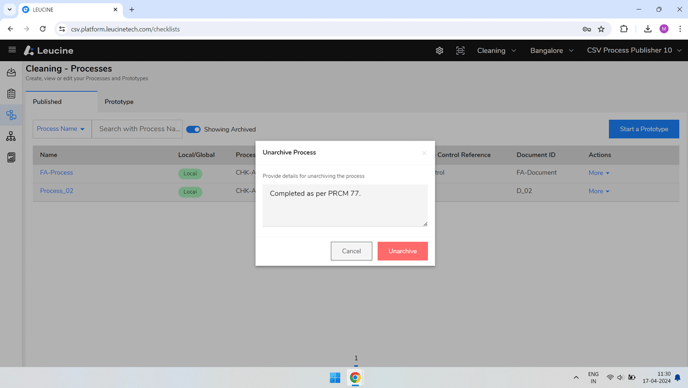Viewport: 688px width, 388px height.
Task: Open a new browser tab
Action: click(132, 9)
